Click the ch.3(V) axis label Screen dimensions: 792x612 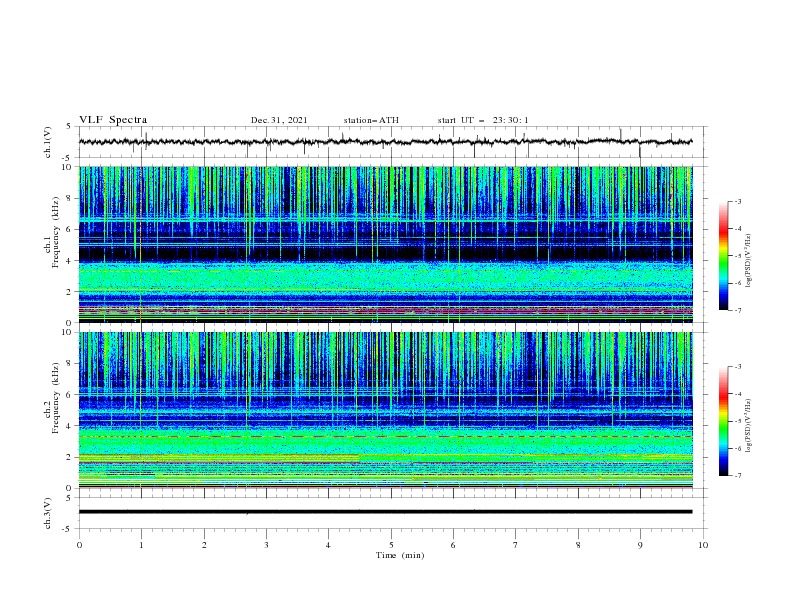48,513
